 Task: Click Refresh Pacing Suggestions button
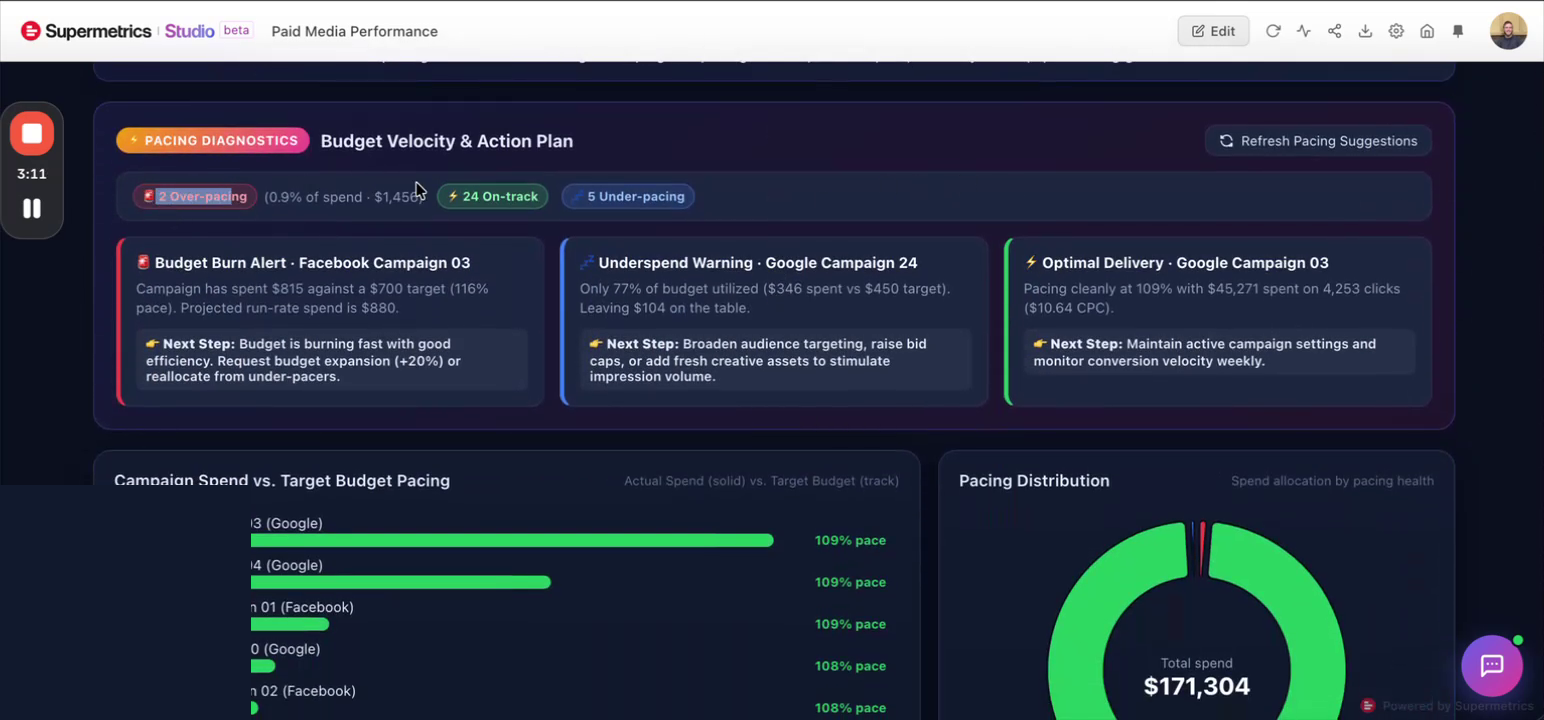tap(1318, 141)
